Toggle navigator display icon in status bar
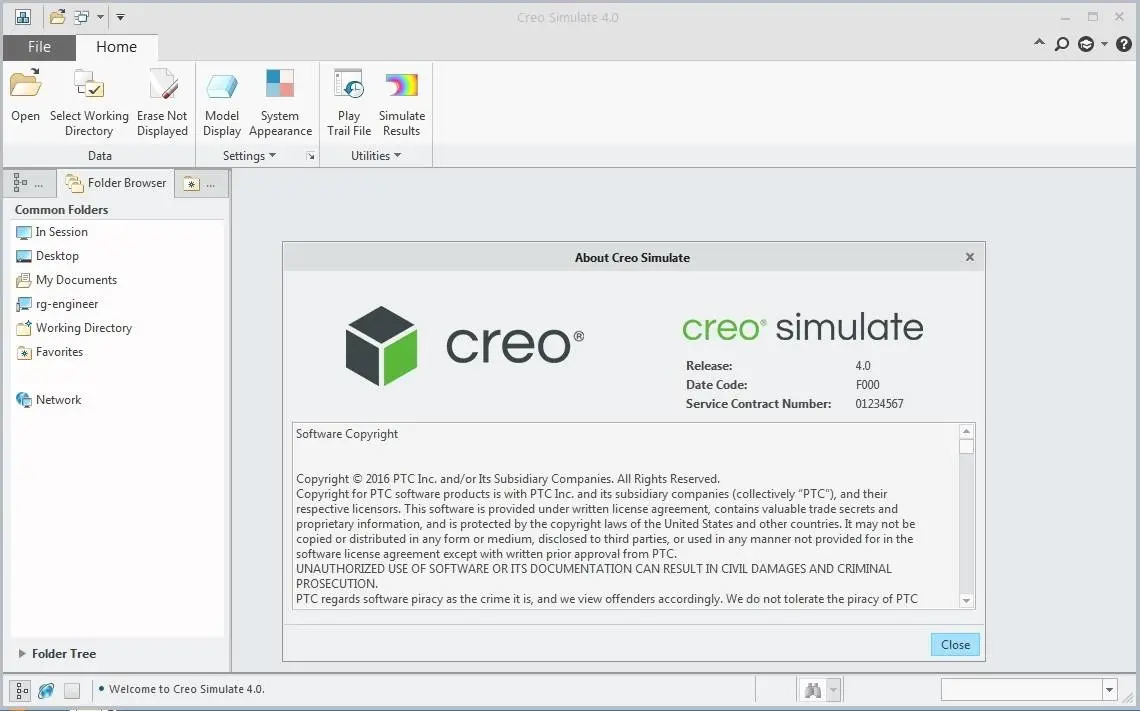The image size is (1140, 711). tap(21, 690)
